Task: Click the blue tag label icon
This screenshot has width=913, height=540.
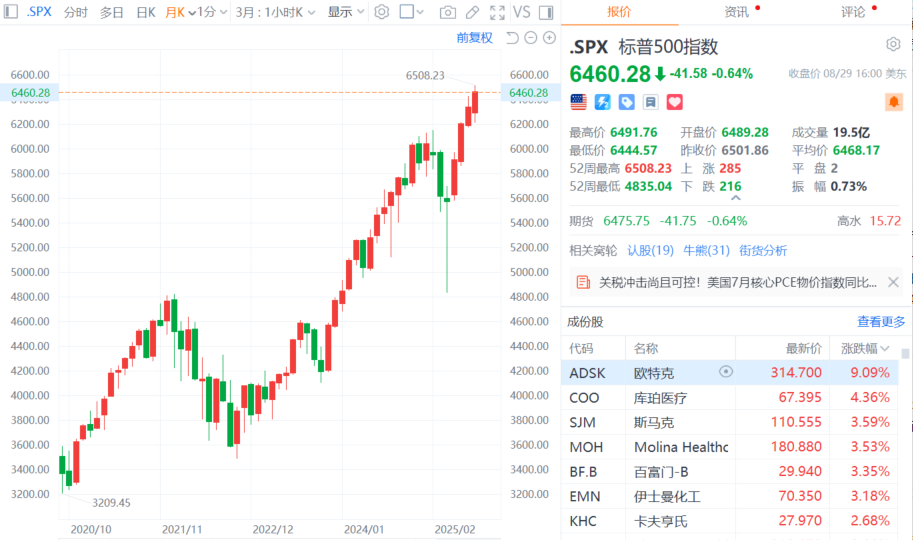Action: [x=627, y=103]
